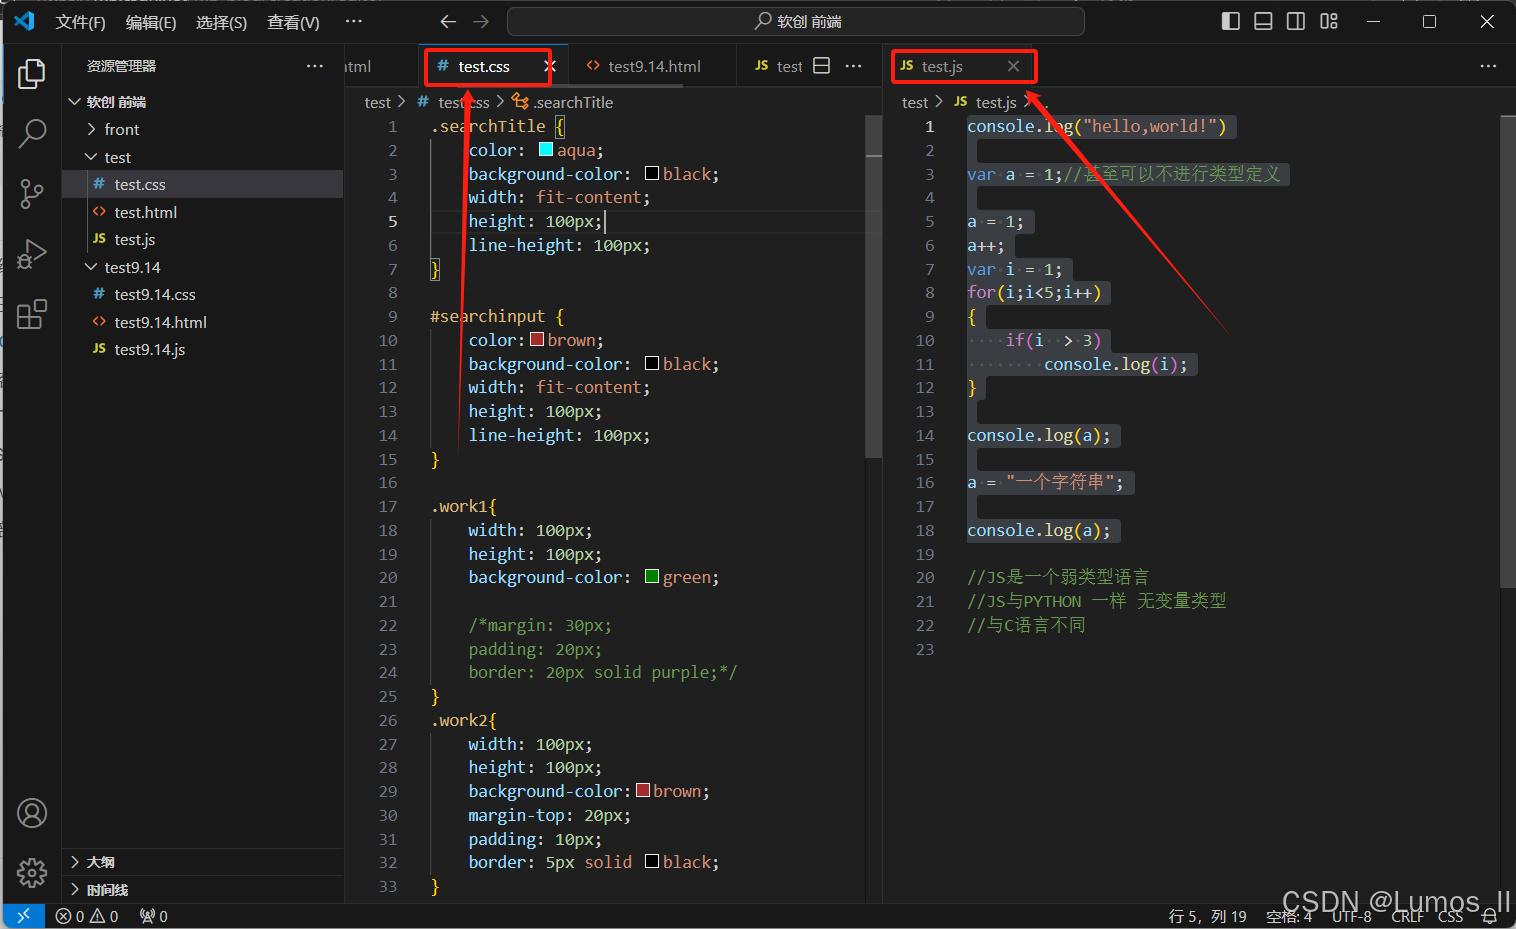
Task: Toggle the bottom panel visibility
Action: point(1263,21)
